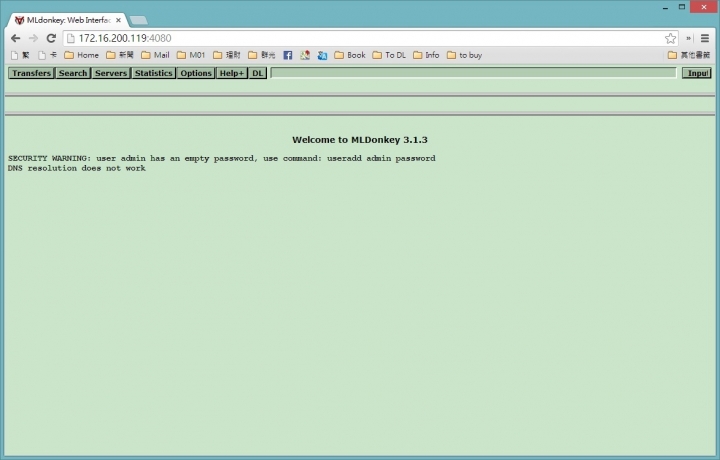Open the Home bookmark folder
The width and height of the screenshot is (720, 460).
[x=81, y=55]
